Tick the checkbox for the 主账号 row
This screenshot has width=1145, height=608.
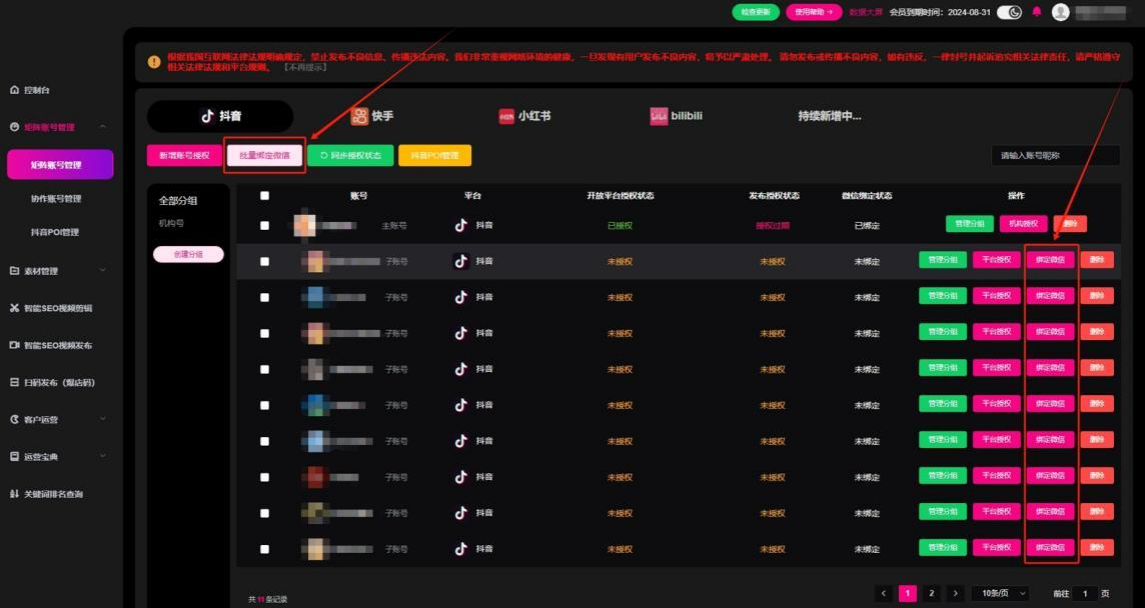coord(264,225)
